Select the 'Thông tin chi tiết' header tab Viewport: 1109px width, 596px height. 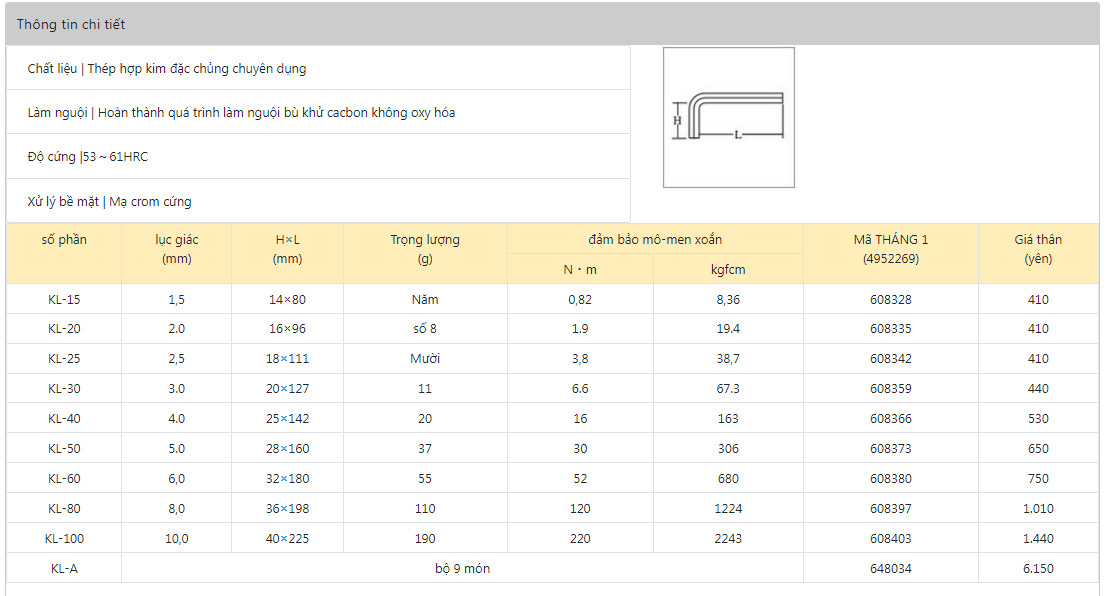click(71, 25)
